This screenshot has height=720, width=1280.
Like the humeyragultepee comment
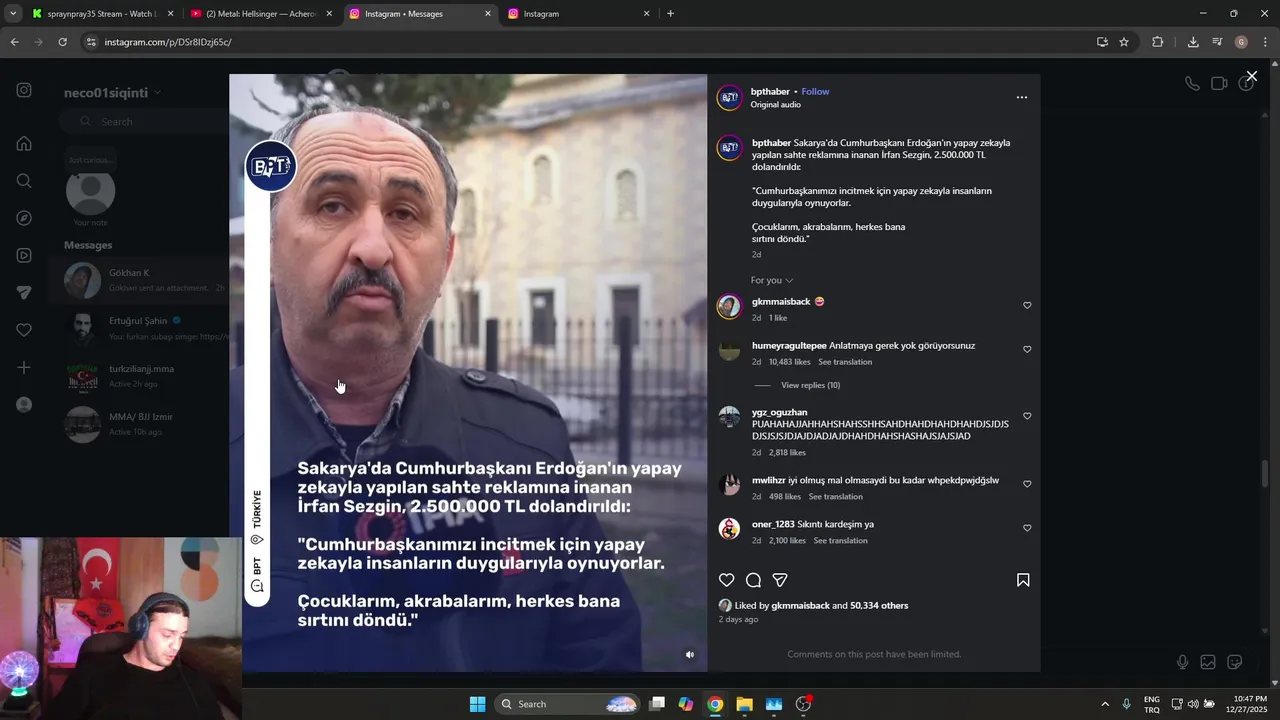point(1027,350)
